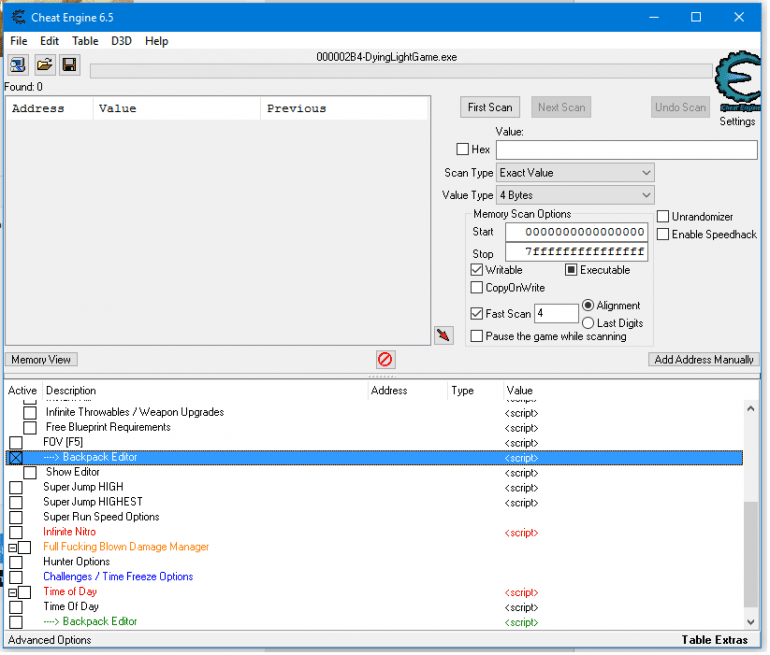Open the D3D menu

[x=121, y=41]
